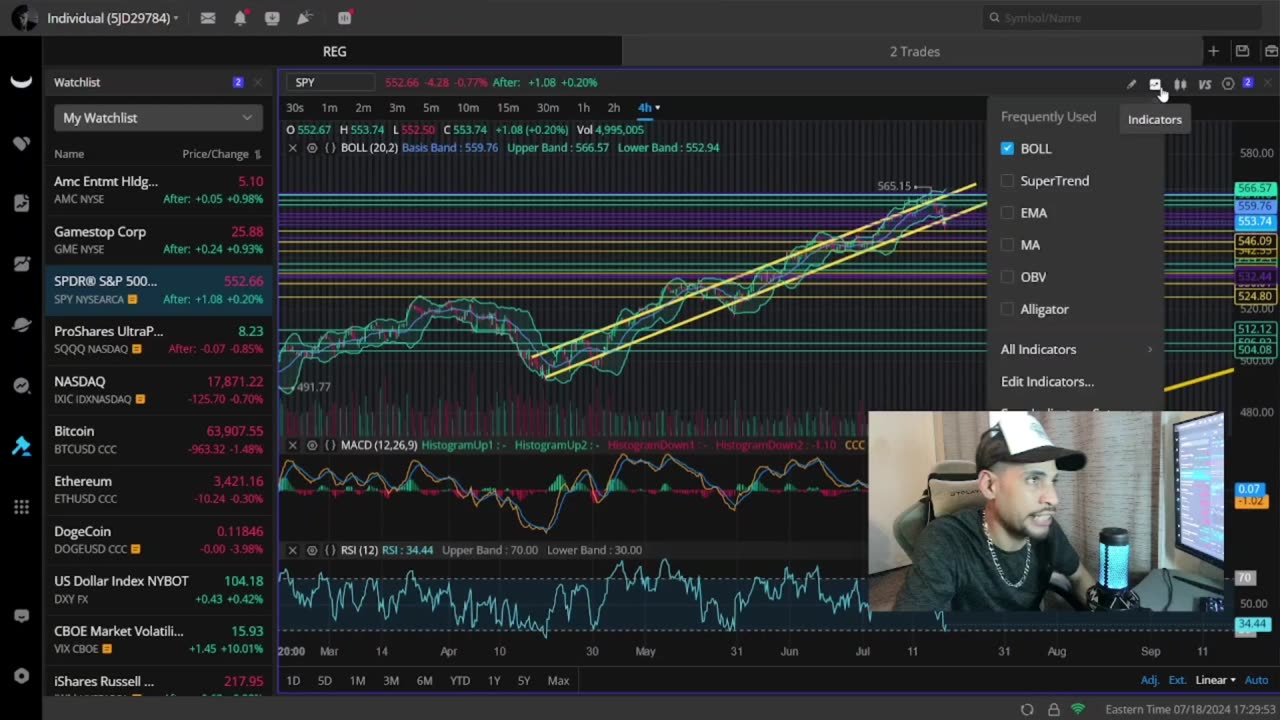Open the notifications bell
Viewport: 1280px width, 720px height.
240,18
